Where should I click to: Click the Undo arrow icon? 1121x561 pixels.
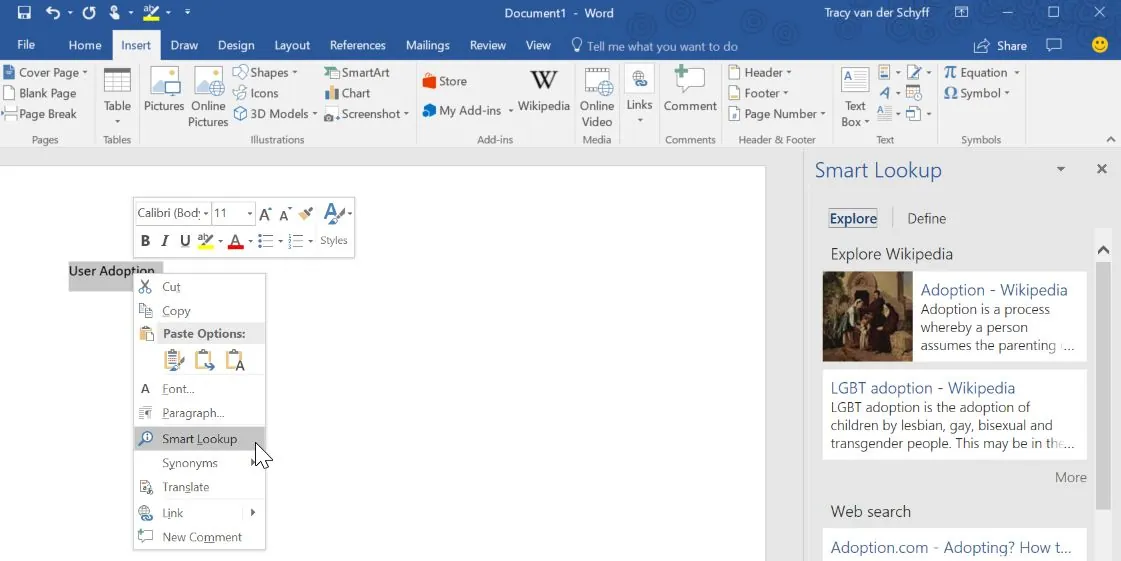coord(53,13)
